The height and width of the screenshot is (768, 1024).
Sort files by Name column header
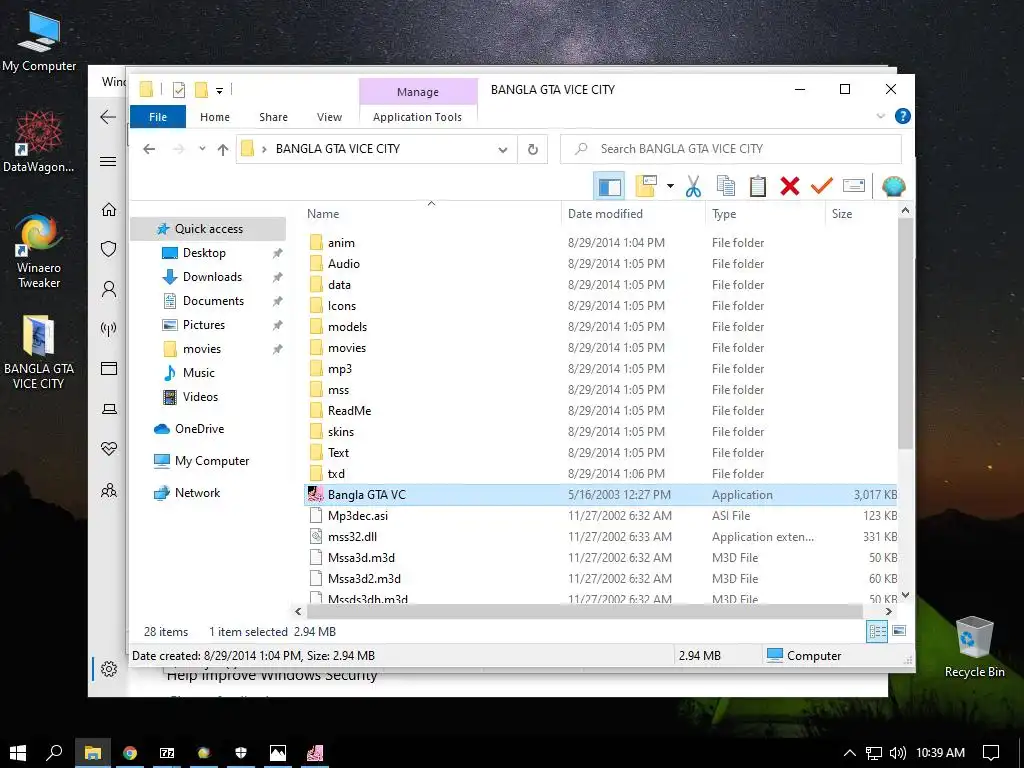click(431, 214)
